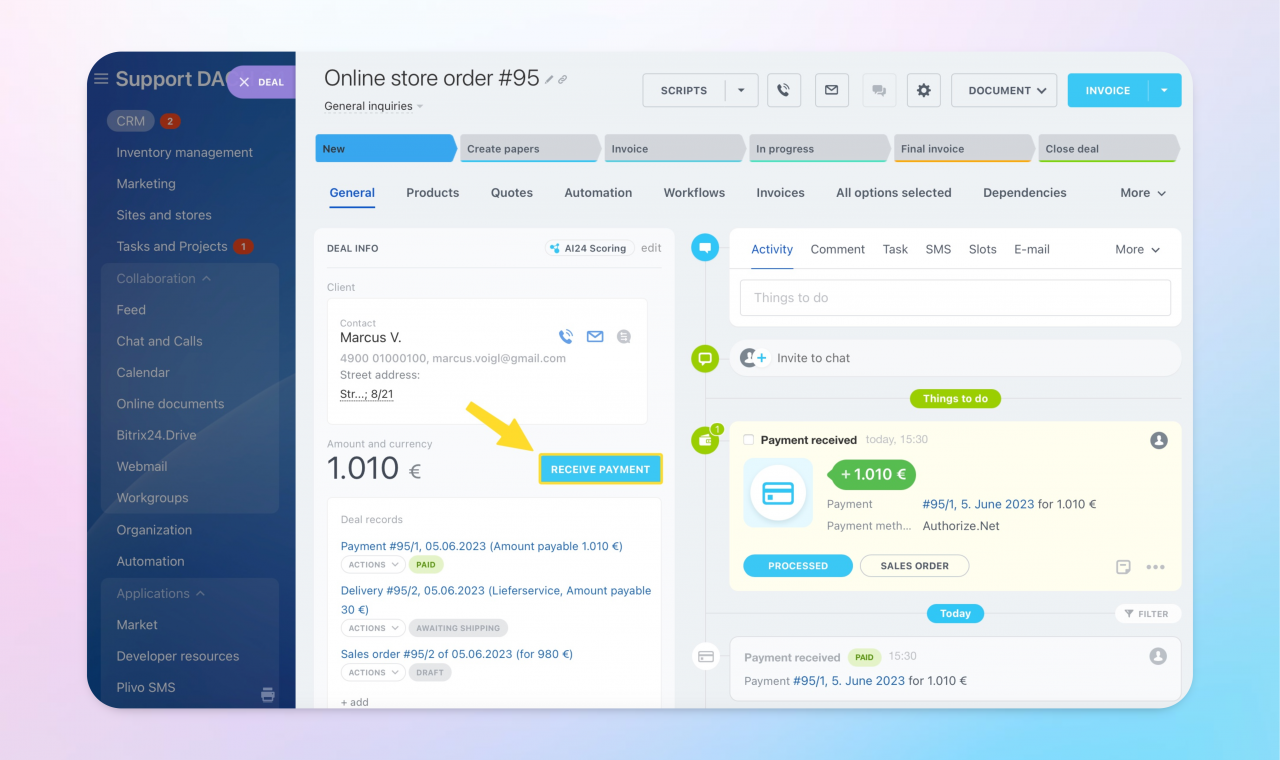
Task: Click the credit card payment thumbnail
Action: 778,492
